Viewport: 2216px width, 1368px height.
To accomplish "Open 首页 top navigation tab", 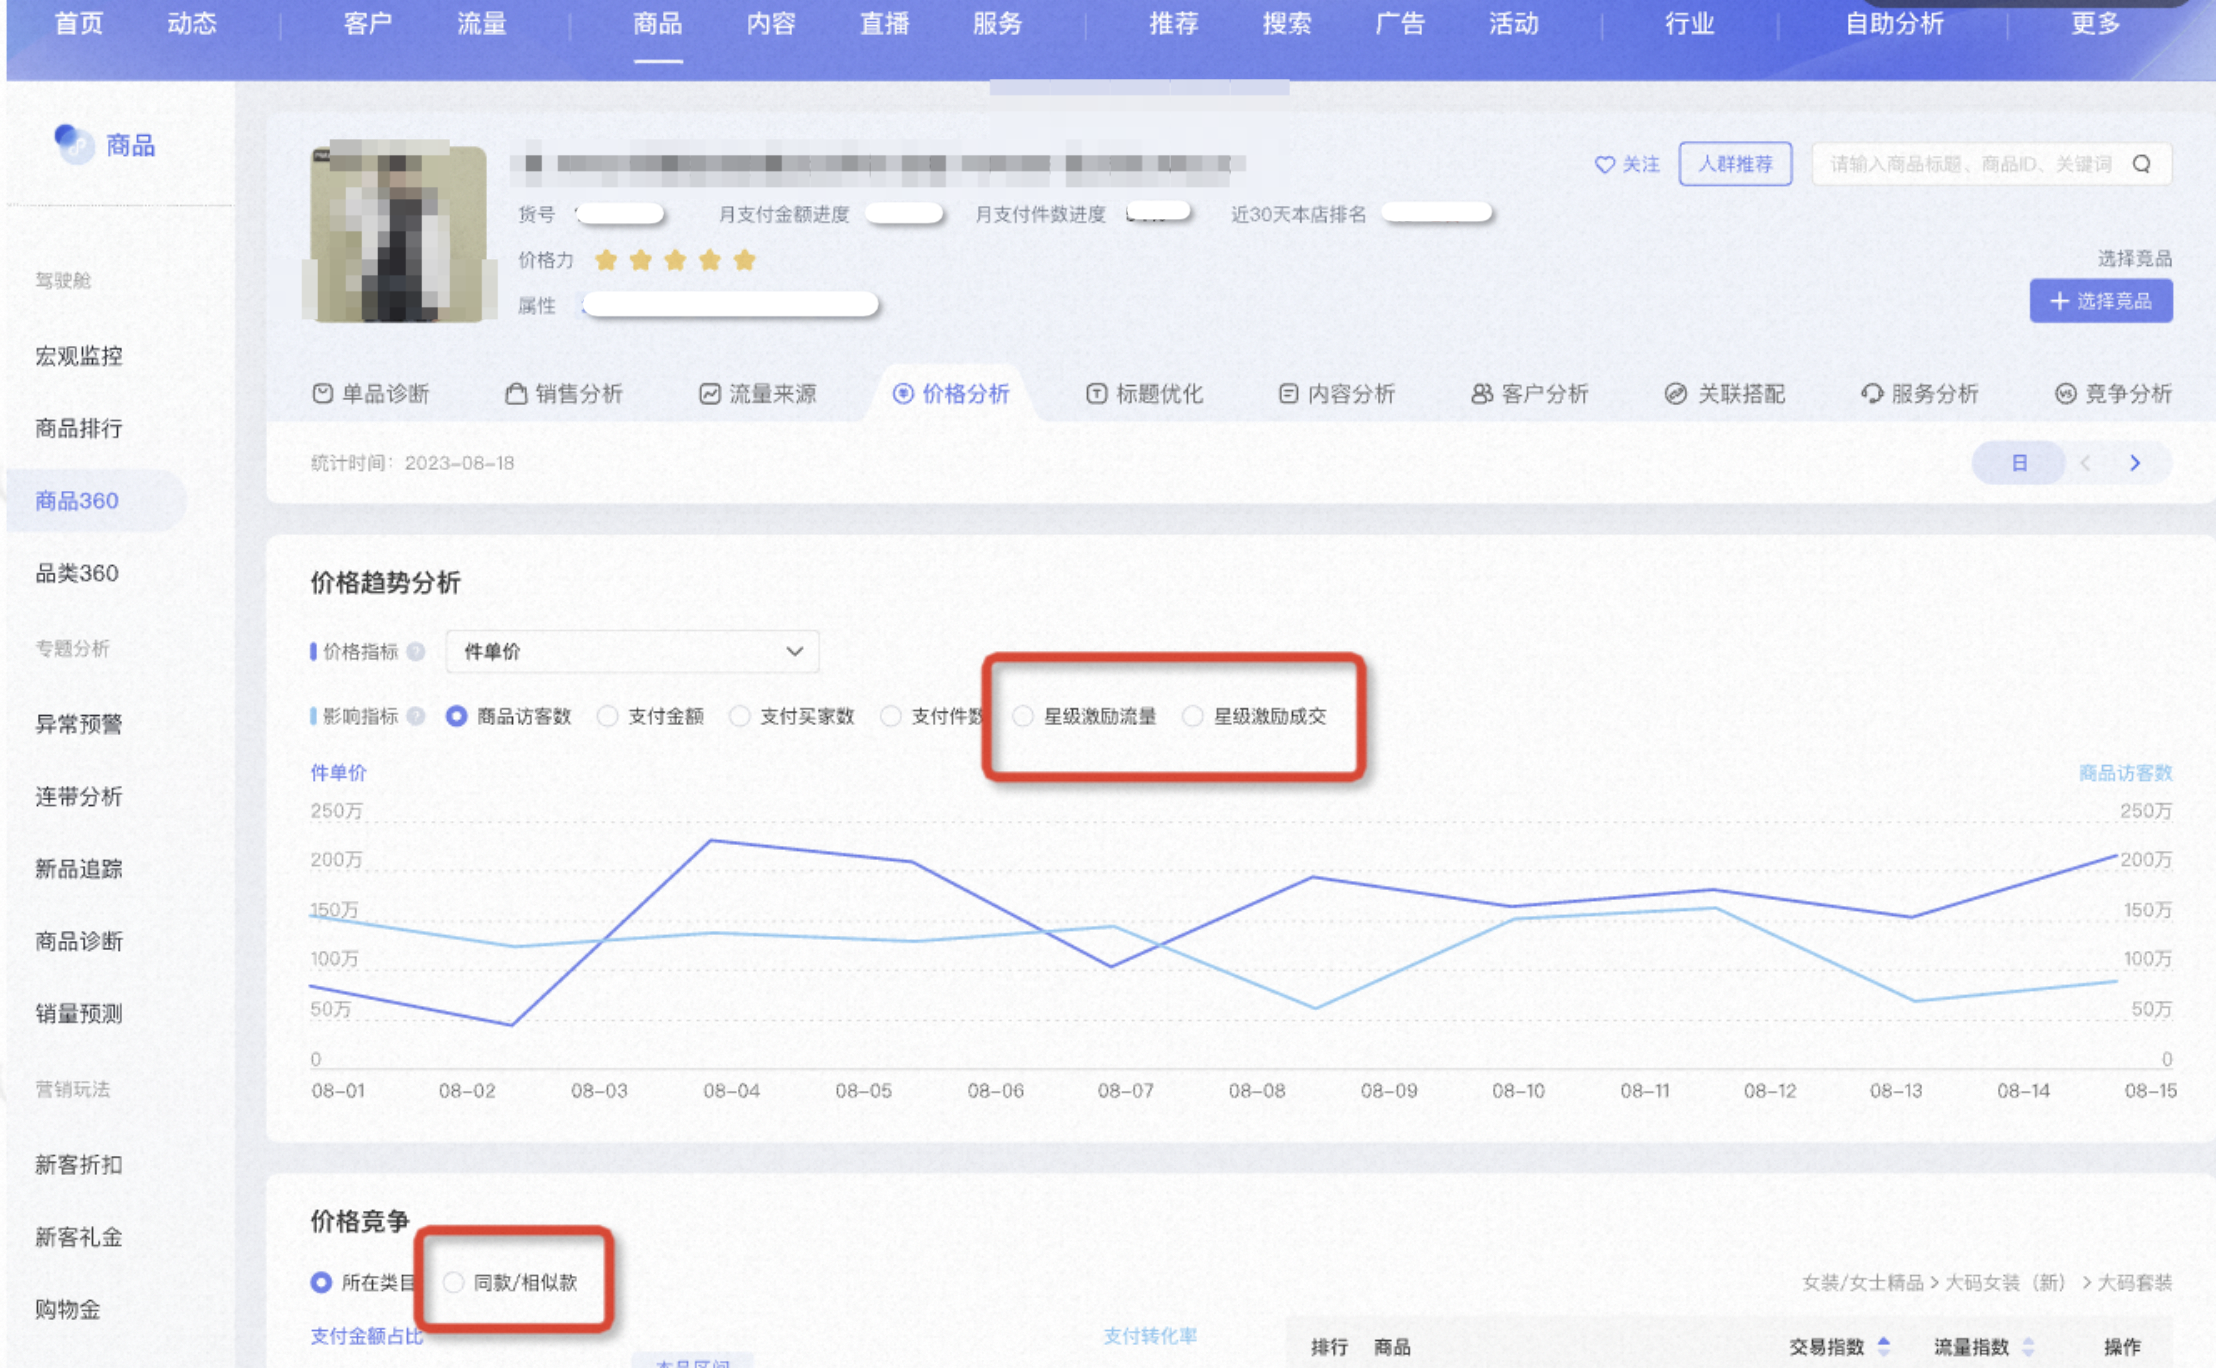I will (78, 23).
